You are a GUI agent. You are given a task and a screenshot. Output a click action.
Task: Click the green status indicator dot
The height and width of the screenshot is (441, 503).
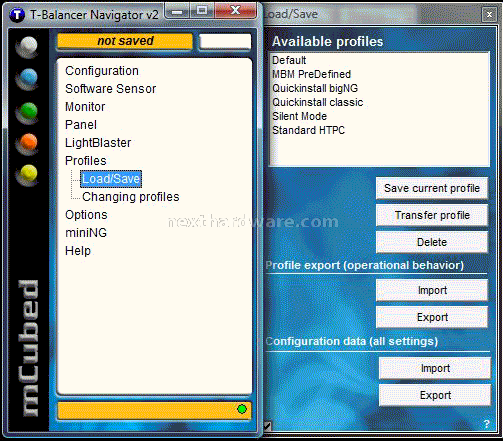point(242,409)
